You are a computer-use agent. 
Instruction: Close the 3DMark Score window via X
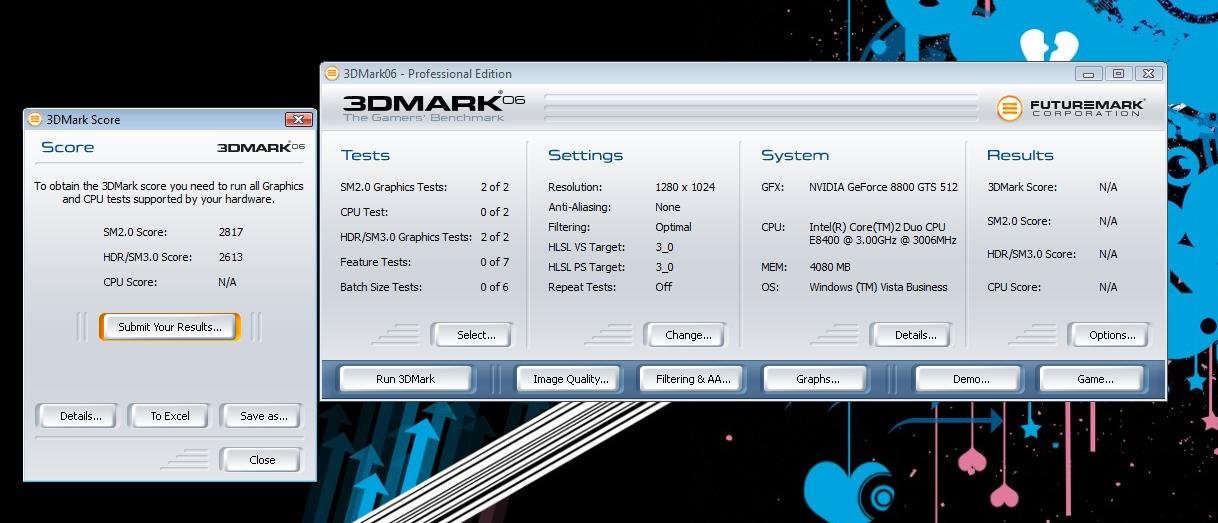(x=299, y=119)
